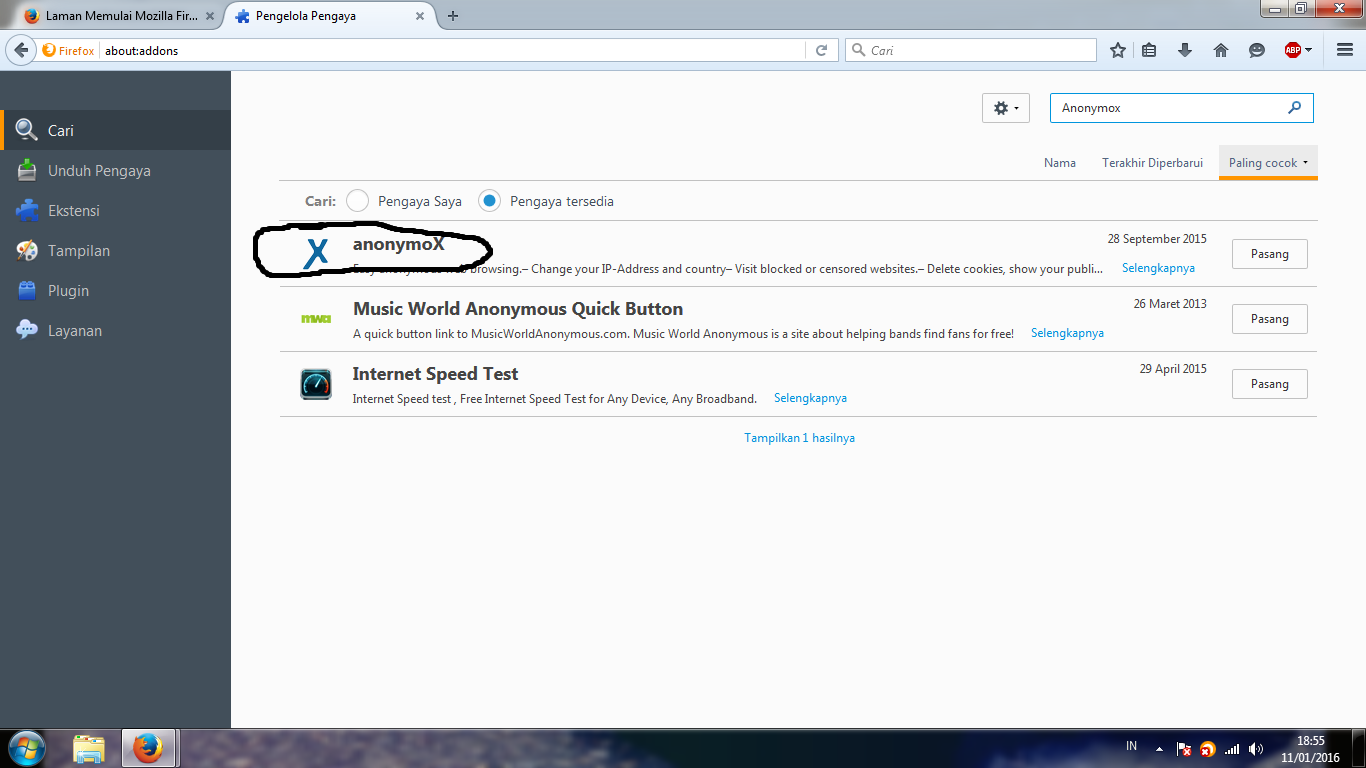Install Internet Speed Test via Pasang

pos(1269,384)
